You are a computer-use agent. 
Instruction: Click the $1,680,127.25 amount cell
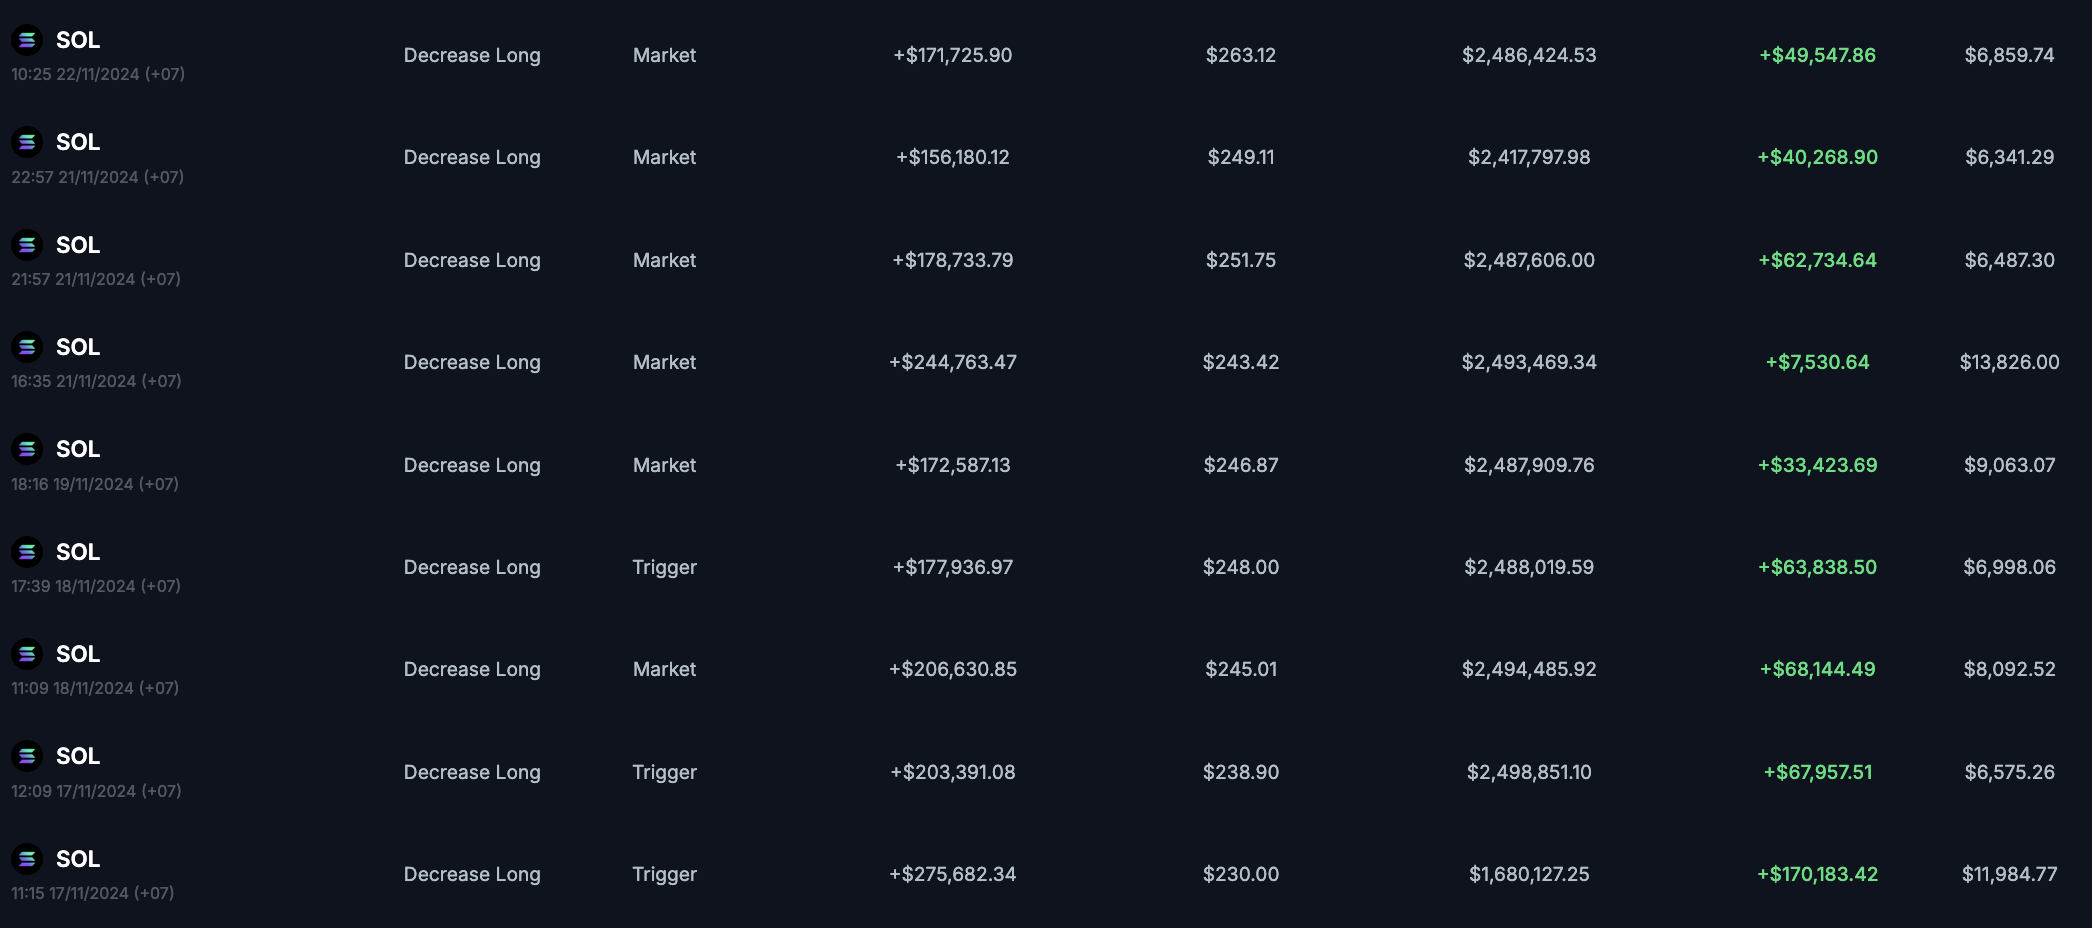point(1529,874)
